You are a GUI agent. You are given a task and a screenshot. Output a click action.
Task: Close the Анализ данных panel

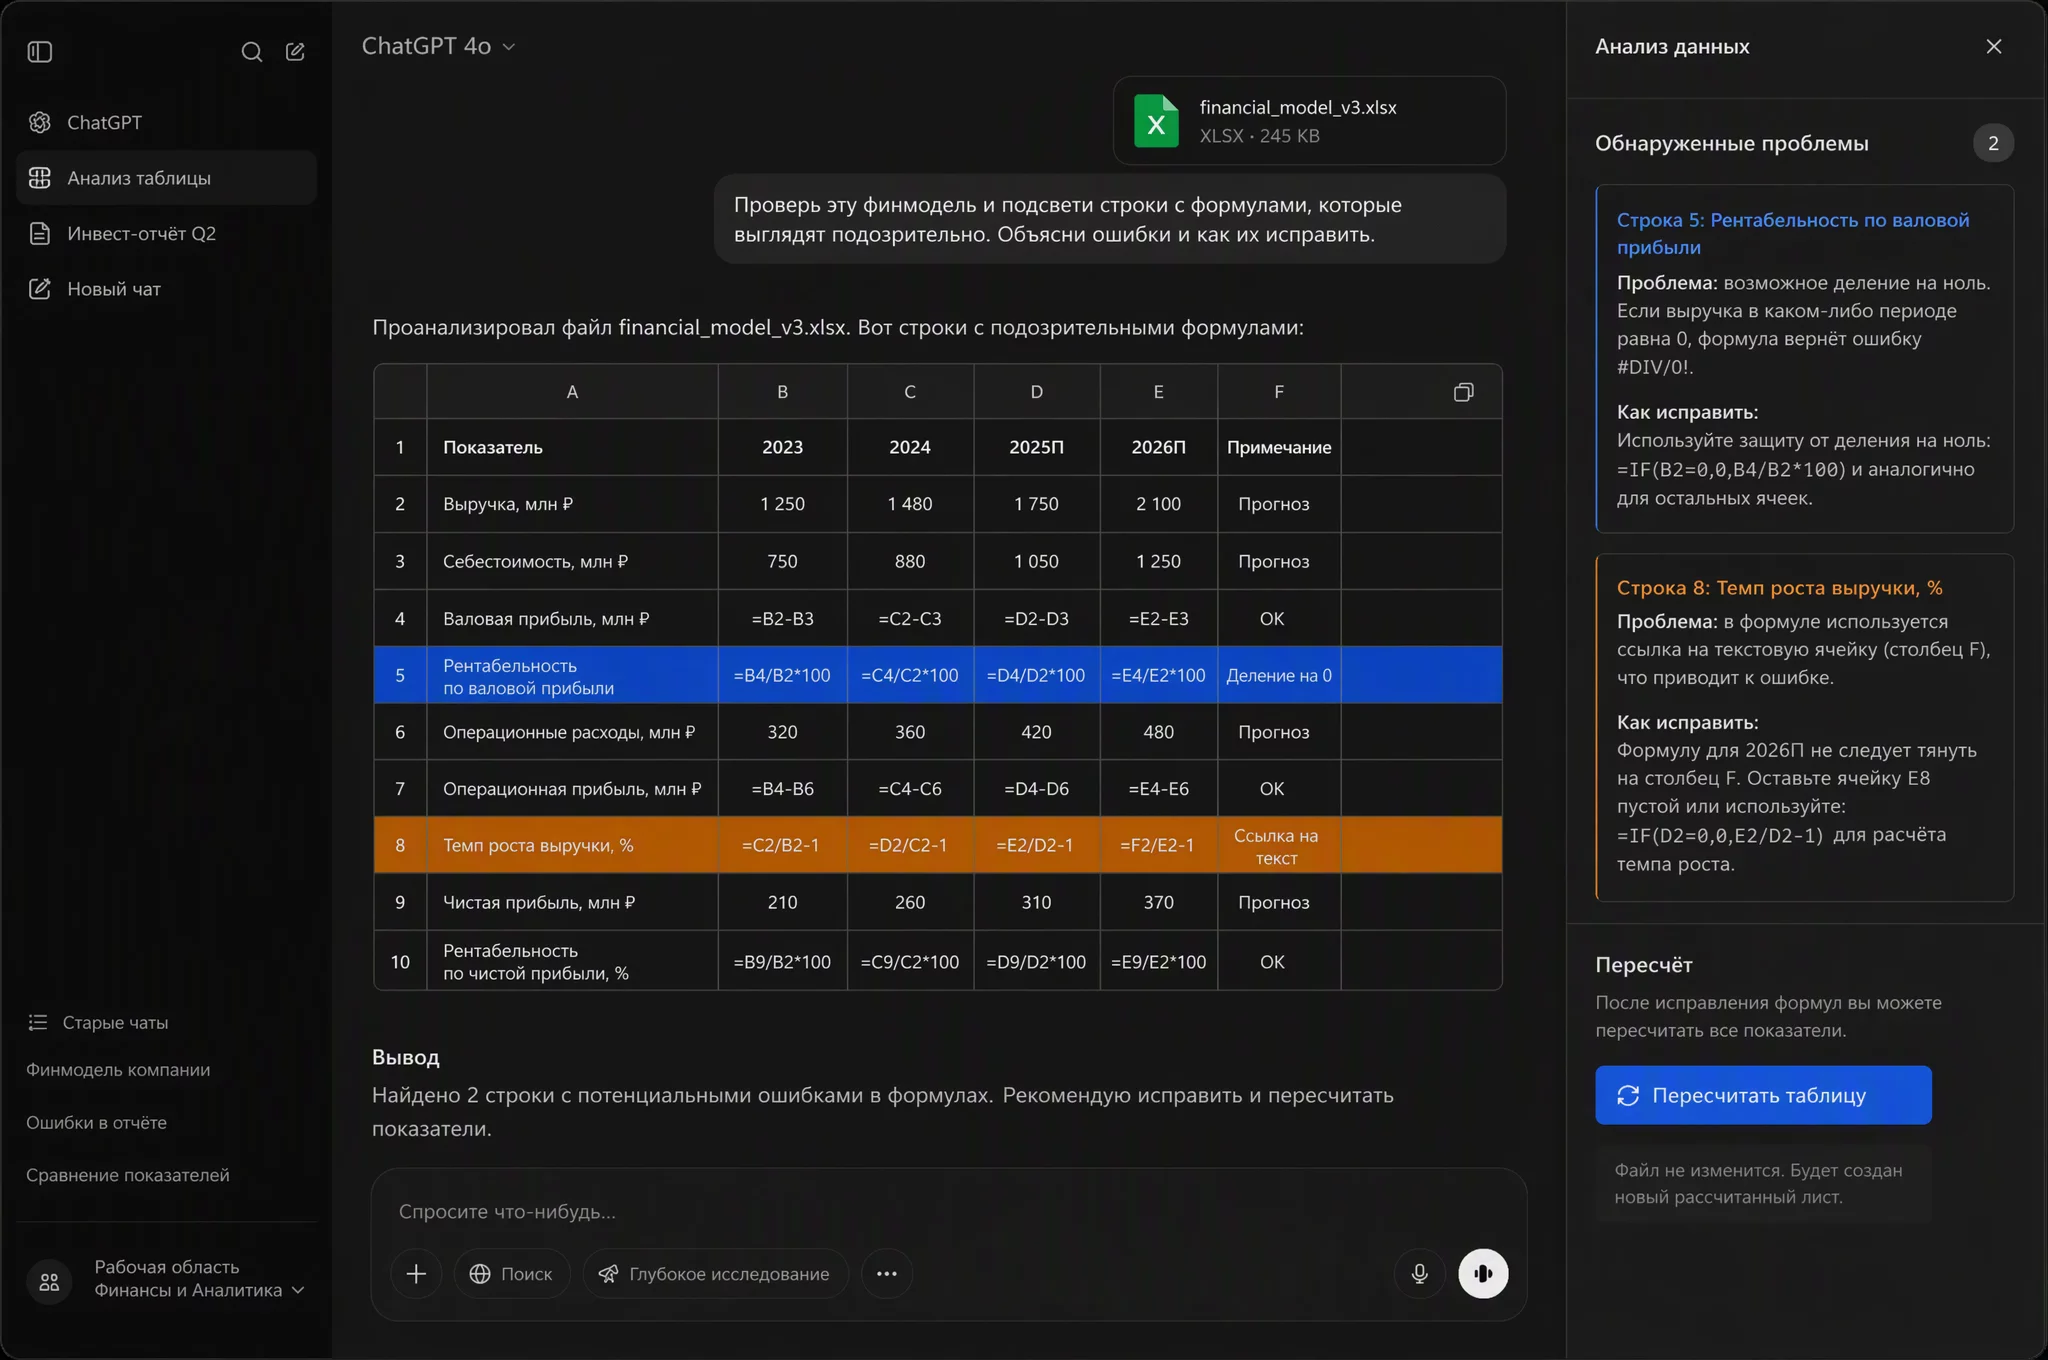(x=1993, y=46)
